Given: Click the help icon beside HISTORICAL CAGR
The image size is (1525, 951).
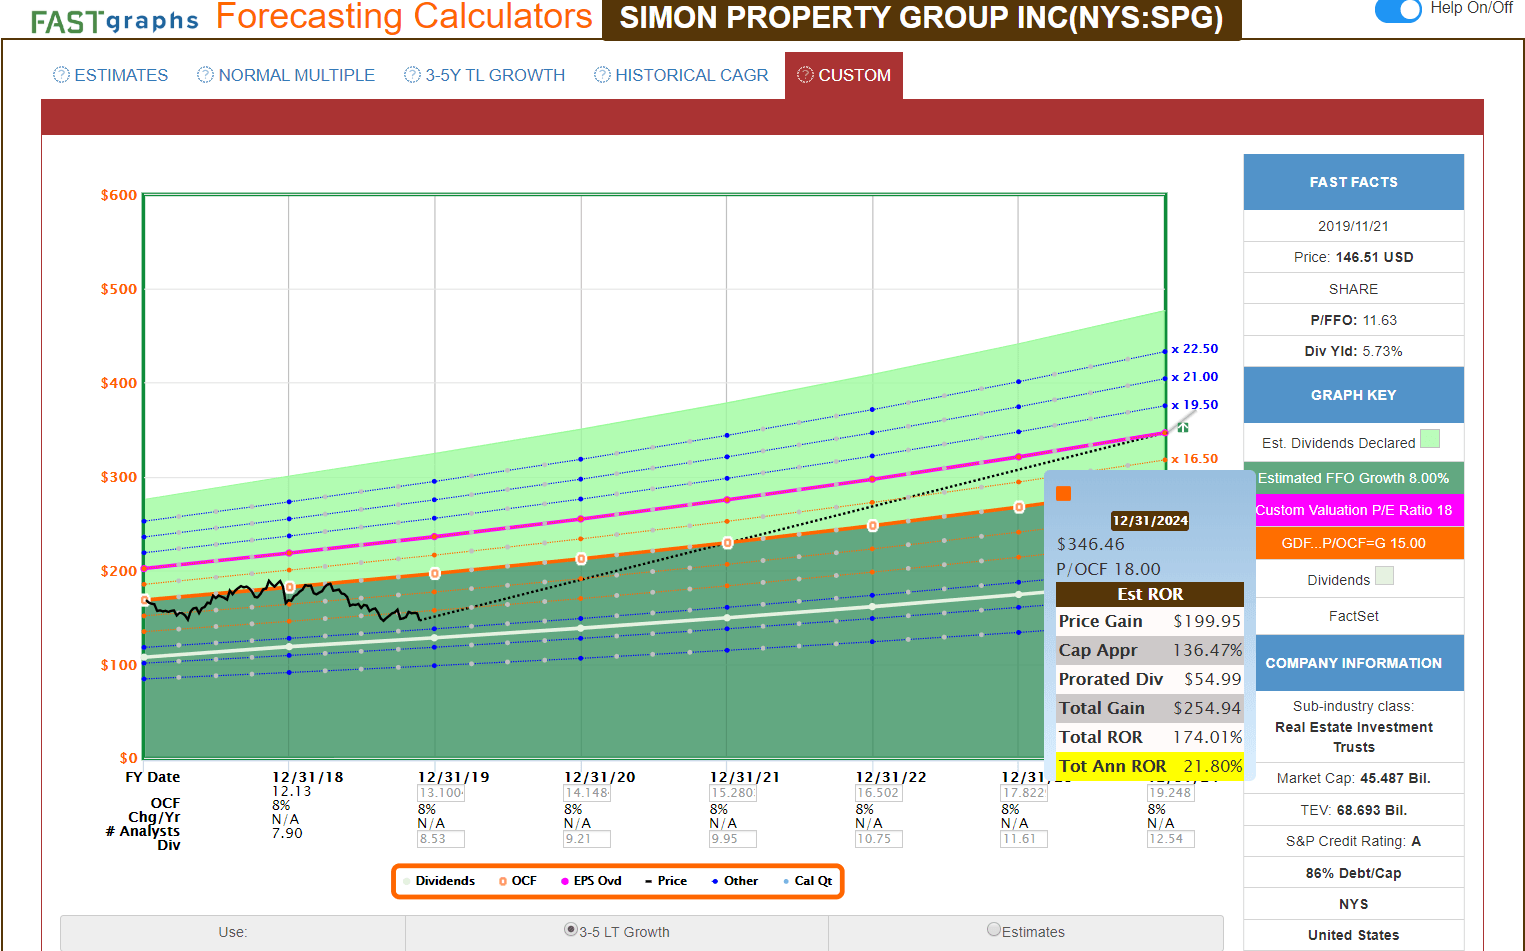Looking at the screenshot, I should click(602, 75).
